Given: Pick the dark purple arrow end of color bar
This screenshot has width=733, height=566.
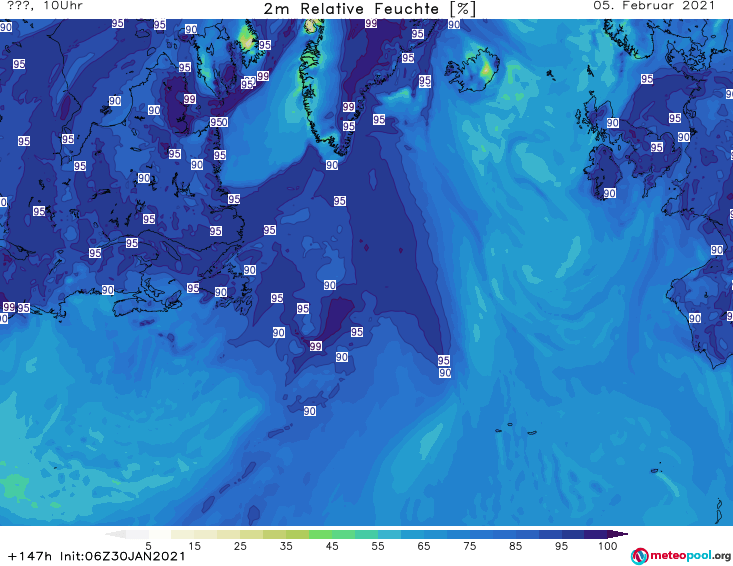Looking at the screenshot, I should 618,534.
